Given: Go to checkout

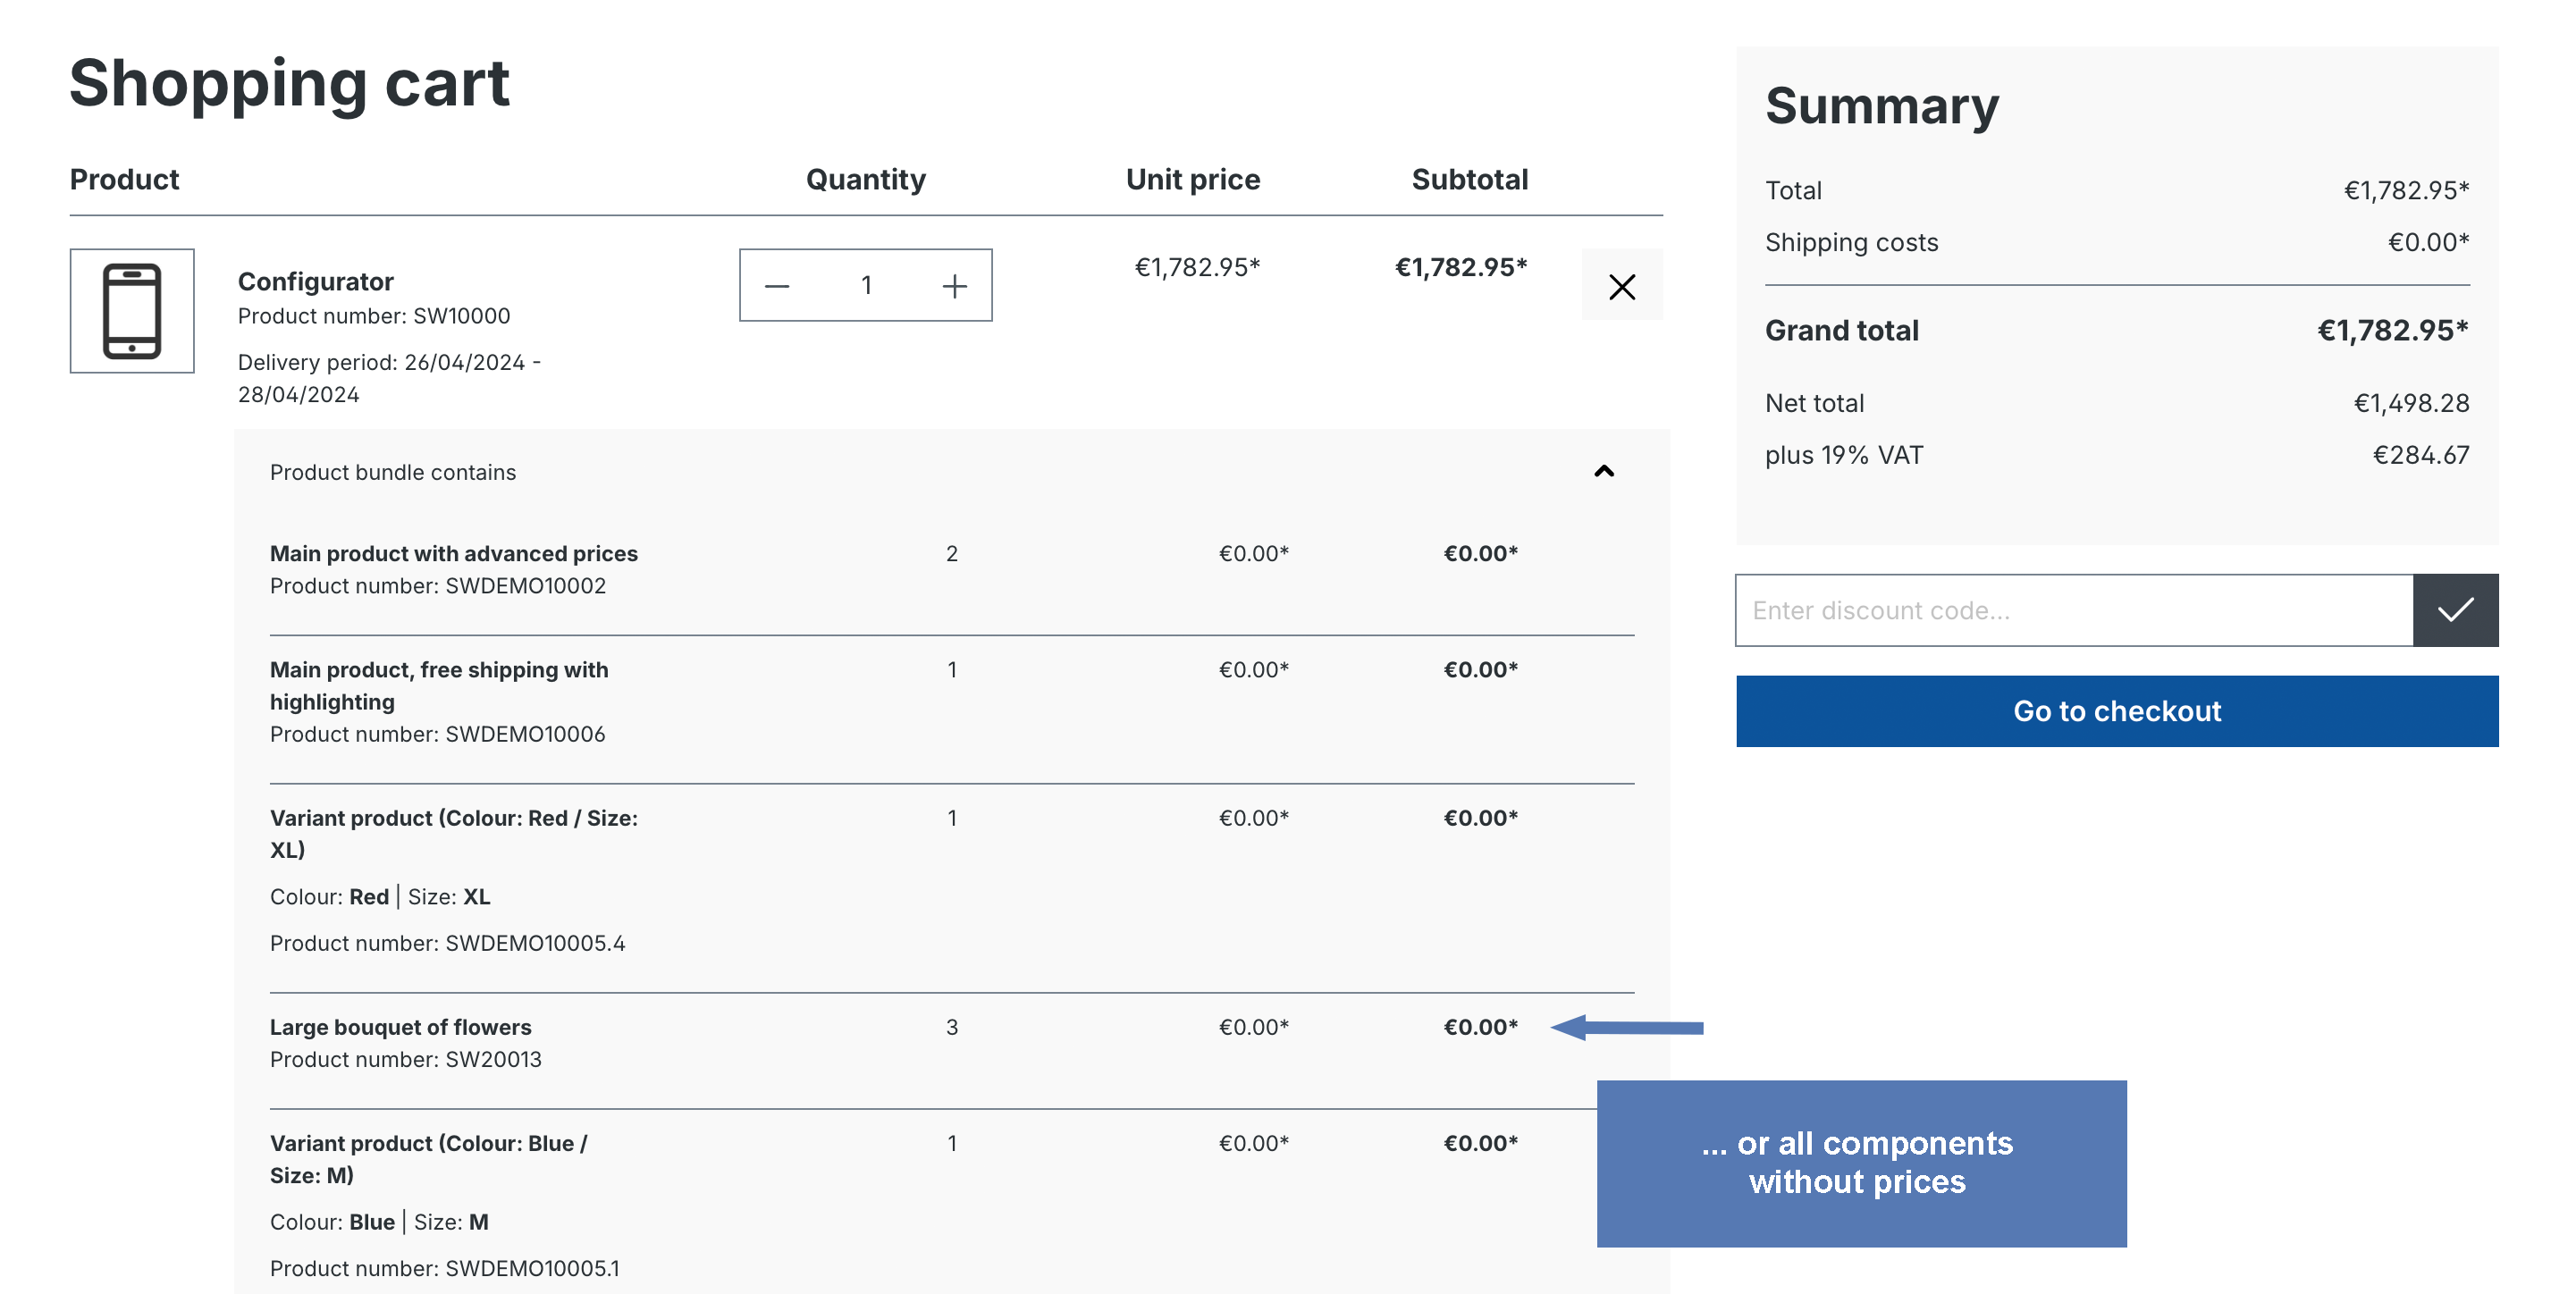Looking at the screenshot, I should 2117,711.
